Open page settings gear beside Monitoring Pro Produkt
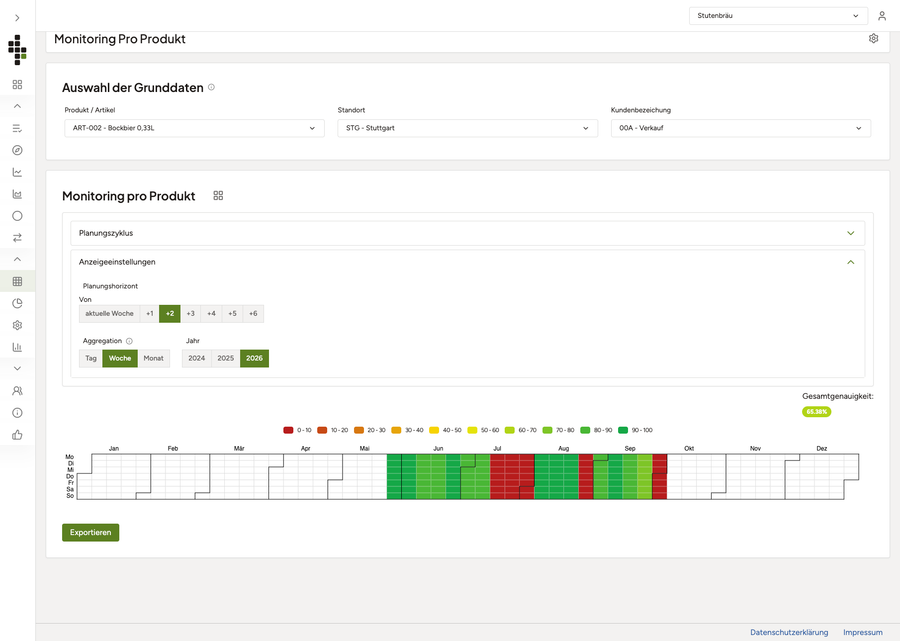 point(873,38)
